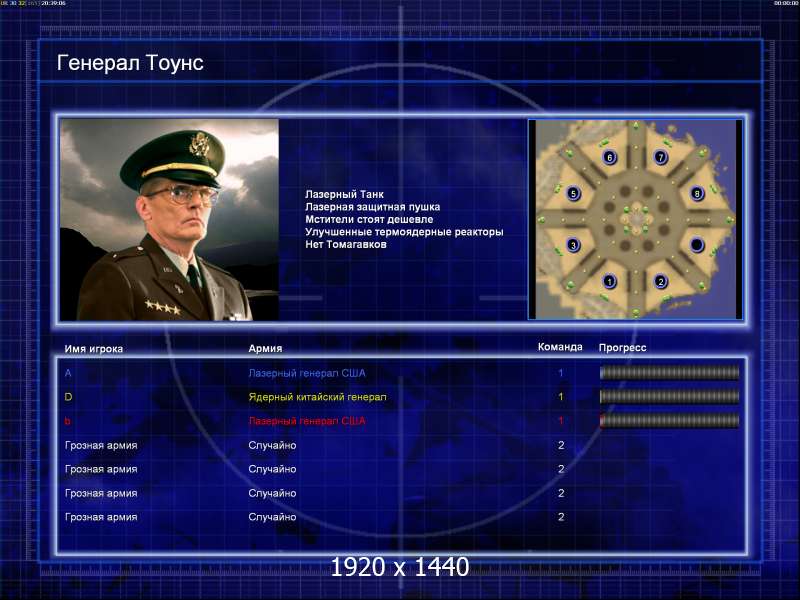Click start position marker 7 on minimap
Screen dimensions: 800x600
(x=661, y=157)
